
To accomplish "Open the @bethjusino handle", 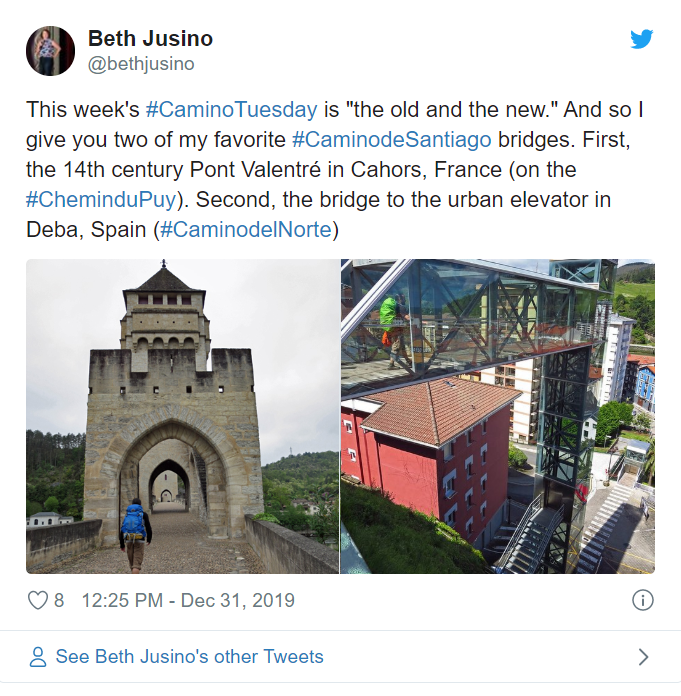I will pyautogui.click(x=141, y=64).
